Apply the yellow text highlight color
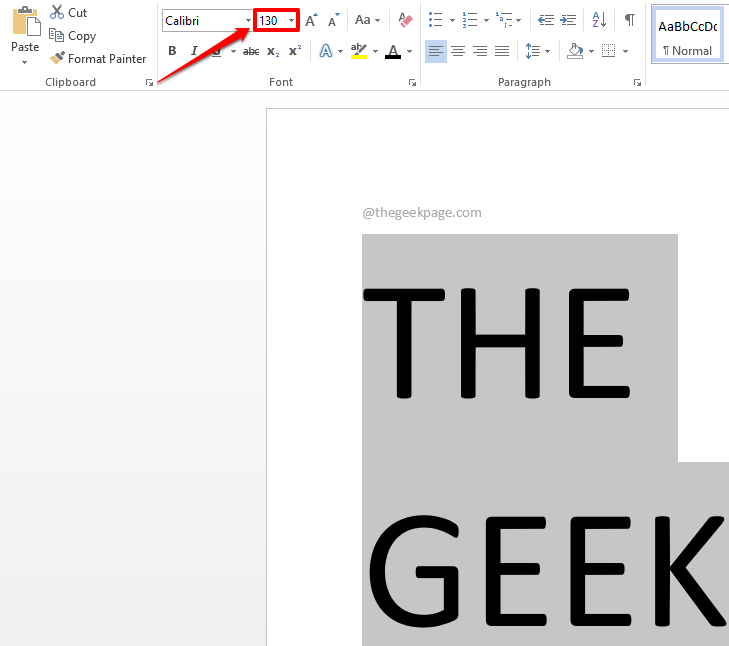 pos(359,51)
